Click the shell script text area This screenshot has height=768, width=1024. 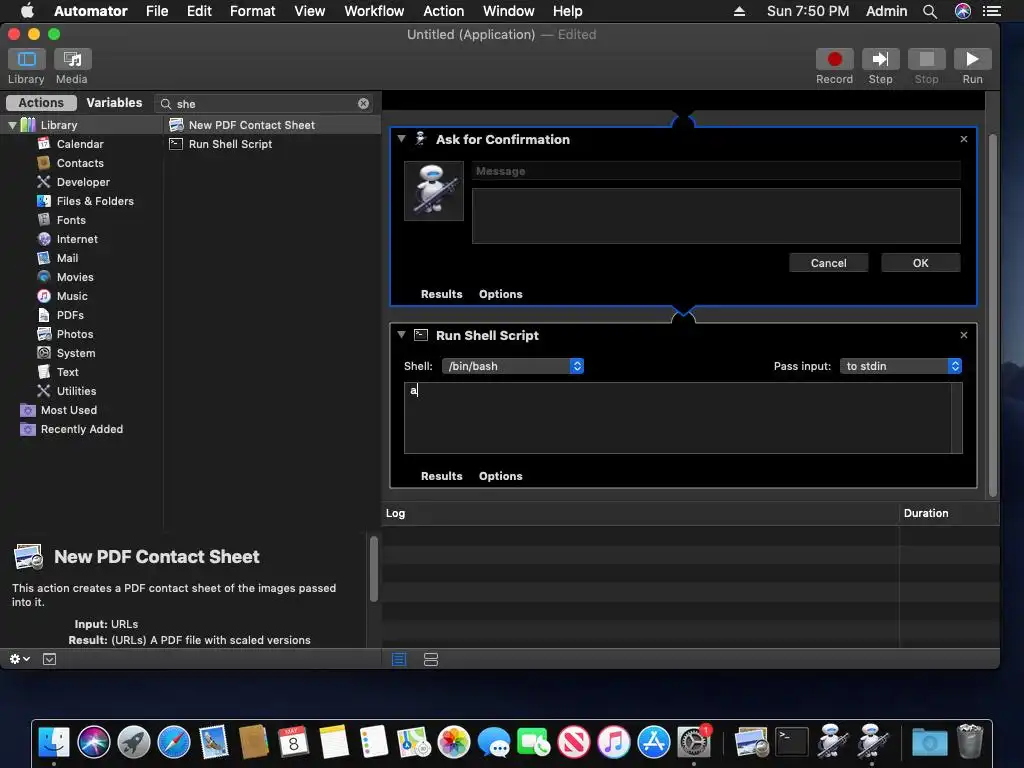678,418
